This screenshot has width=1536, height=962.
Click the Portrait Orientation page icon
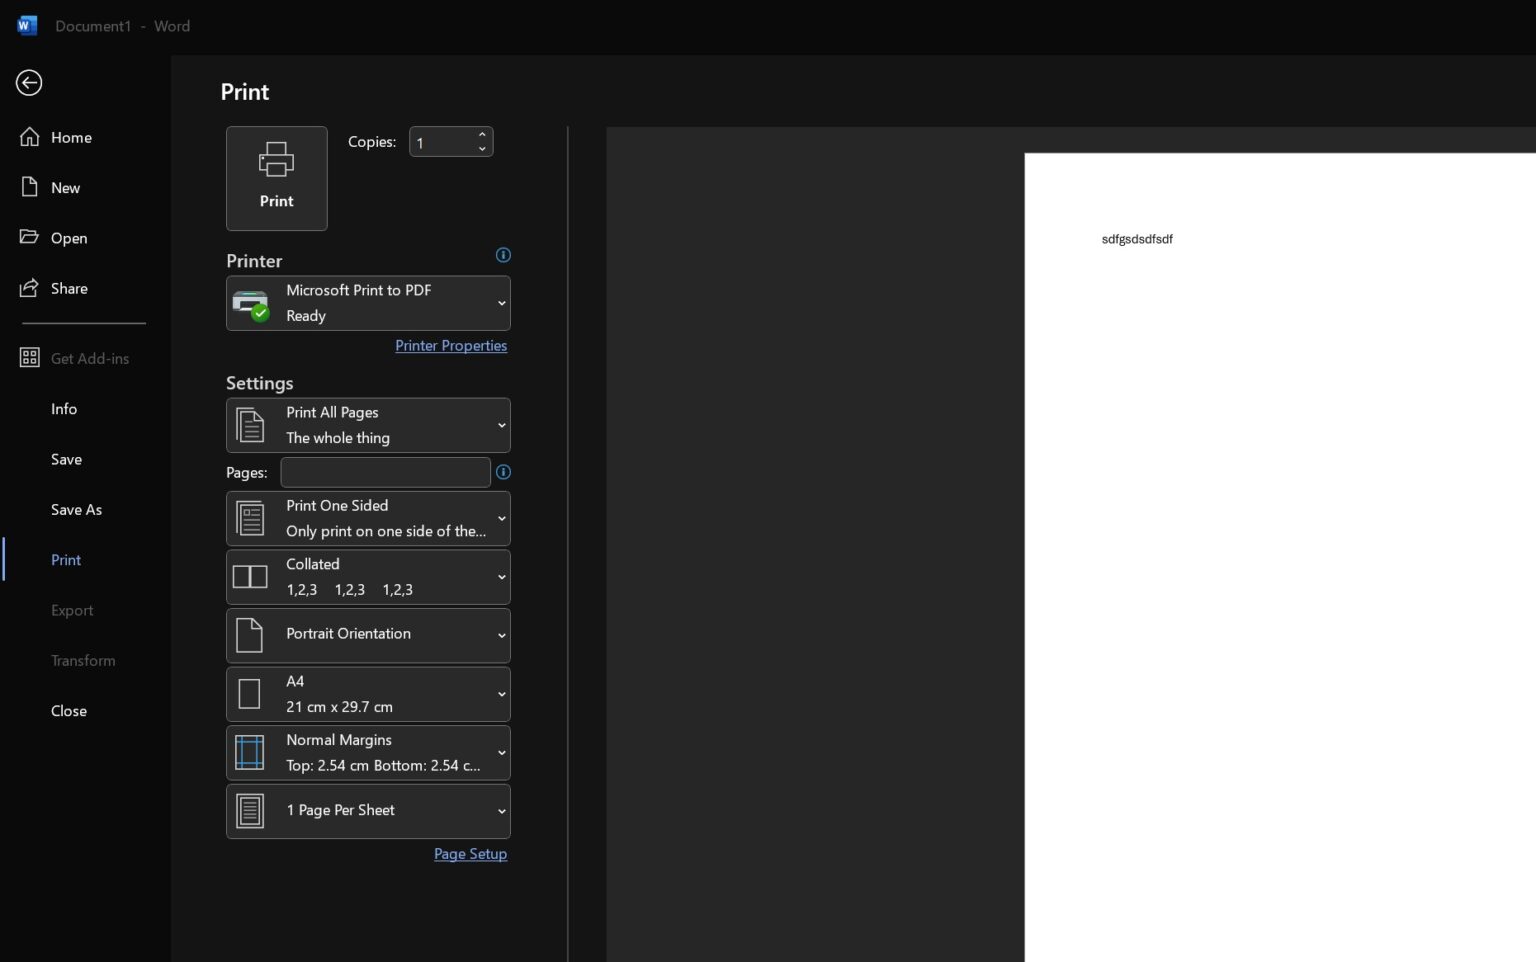(x=250, y=635)
